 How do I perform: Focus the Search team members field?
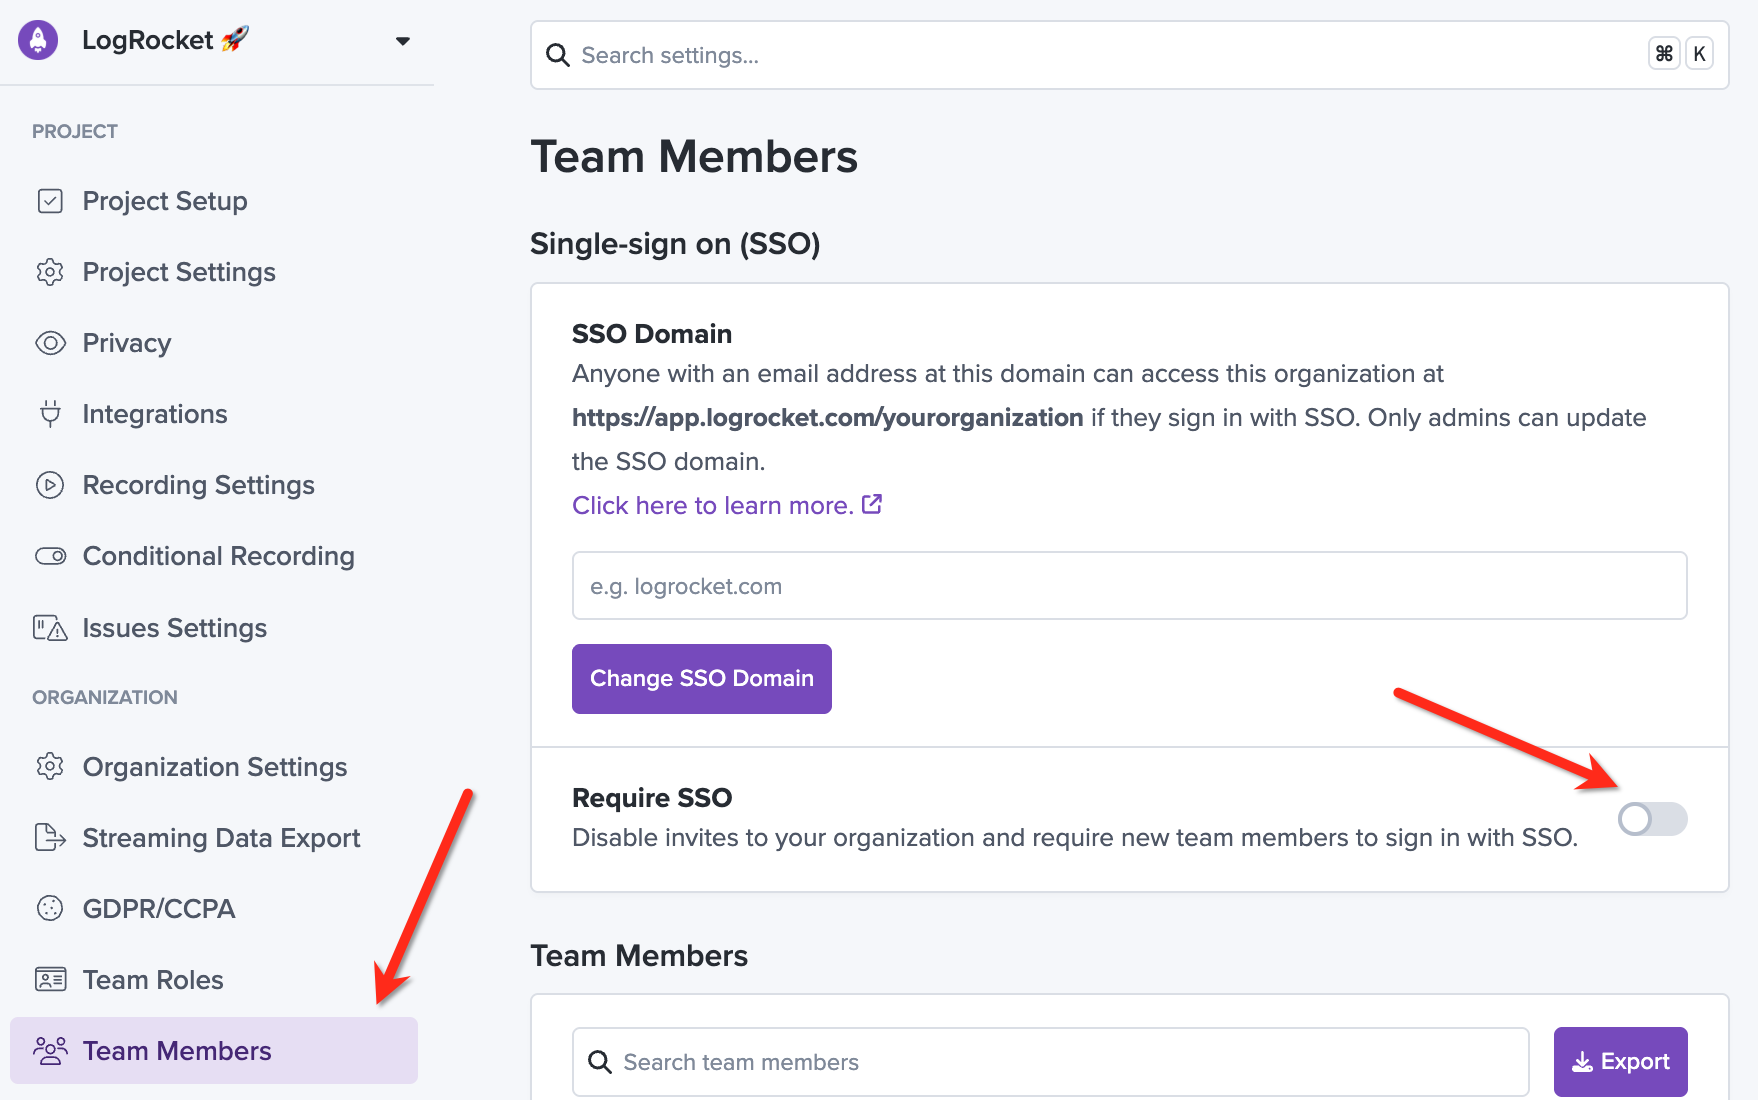(x=1051, y=1062)
